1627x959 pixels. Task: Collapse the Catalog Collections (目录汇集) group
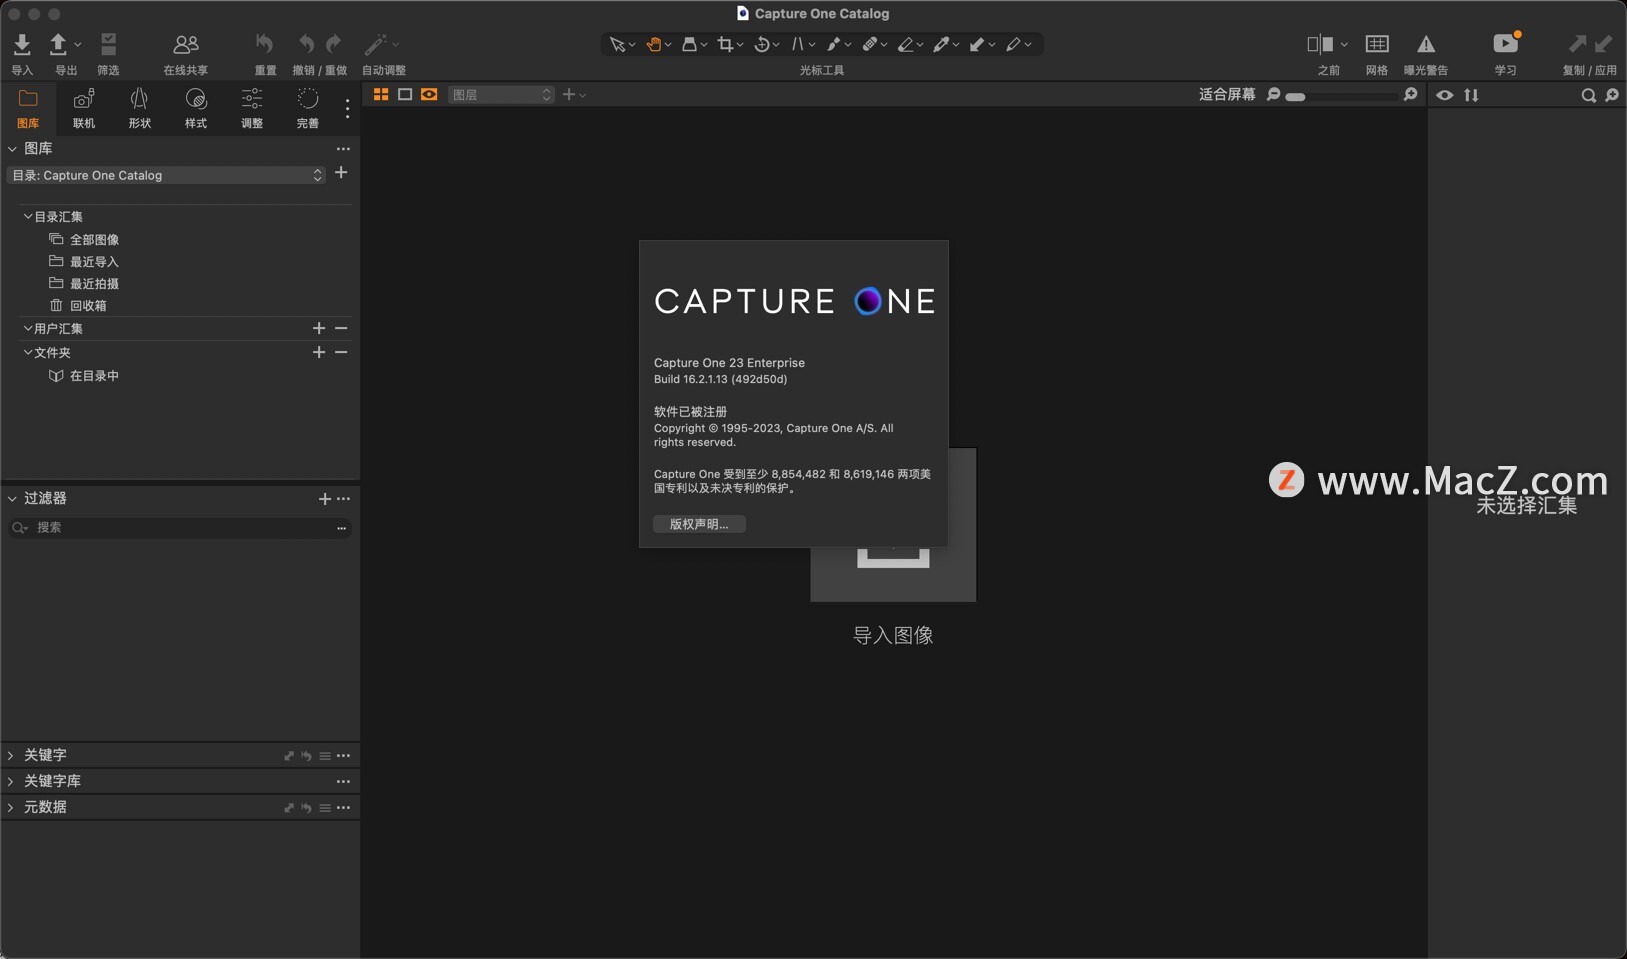(28, 216)
